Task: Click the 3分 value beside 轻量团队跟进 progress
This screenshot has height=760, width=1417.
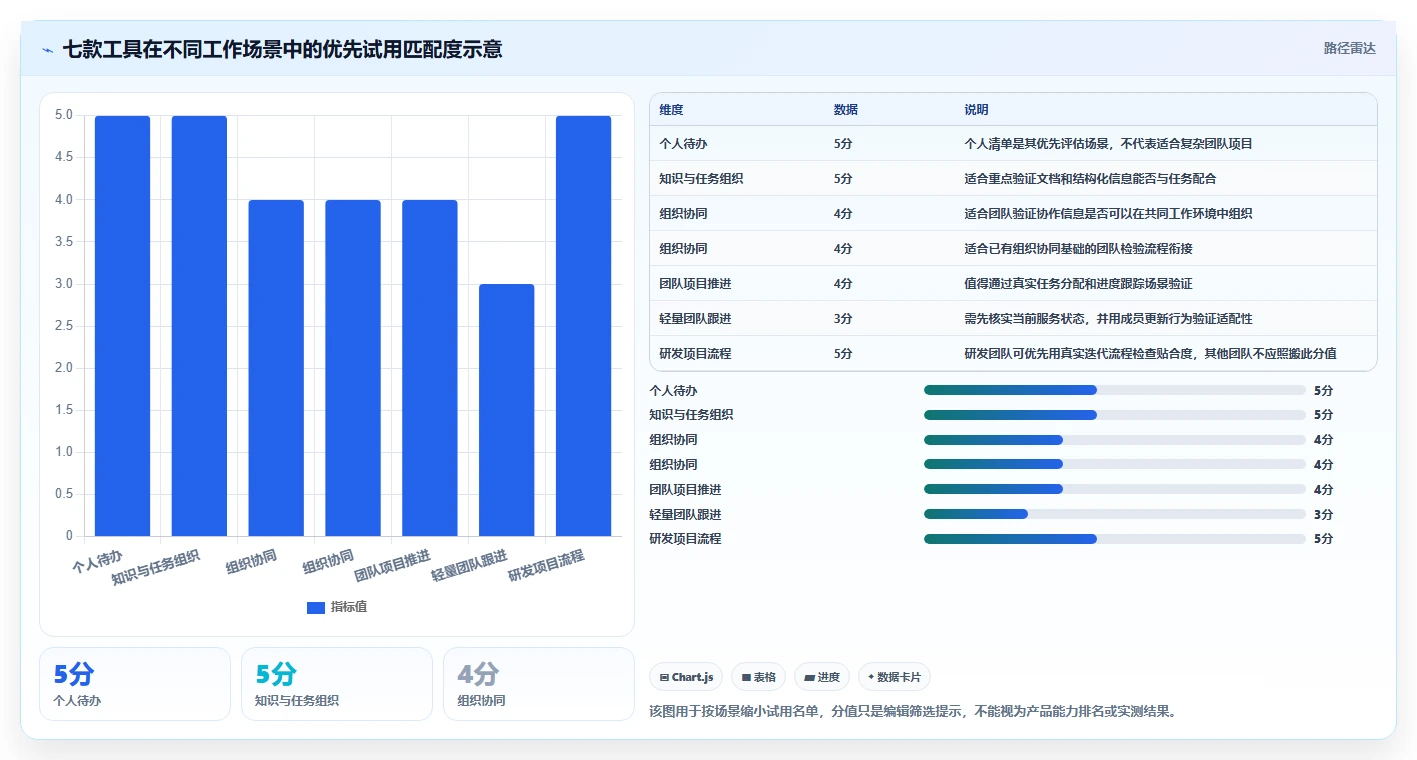Action: click(1323, 515)
